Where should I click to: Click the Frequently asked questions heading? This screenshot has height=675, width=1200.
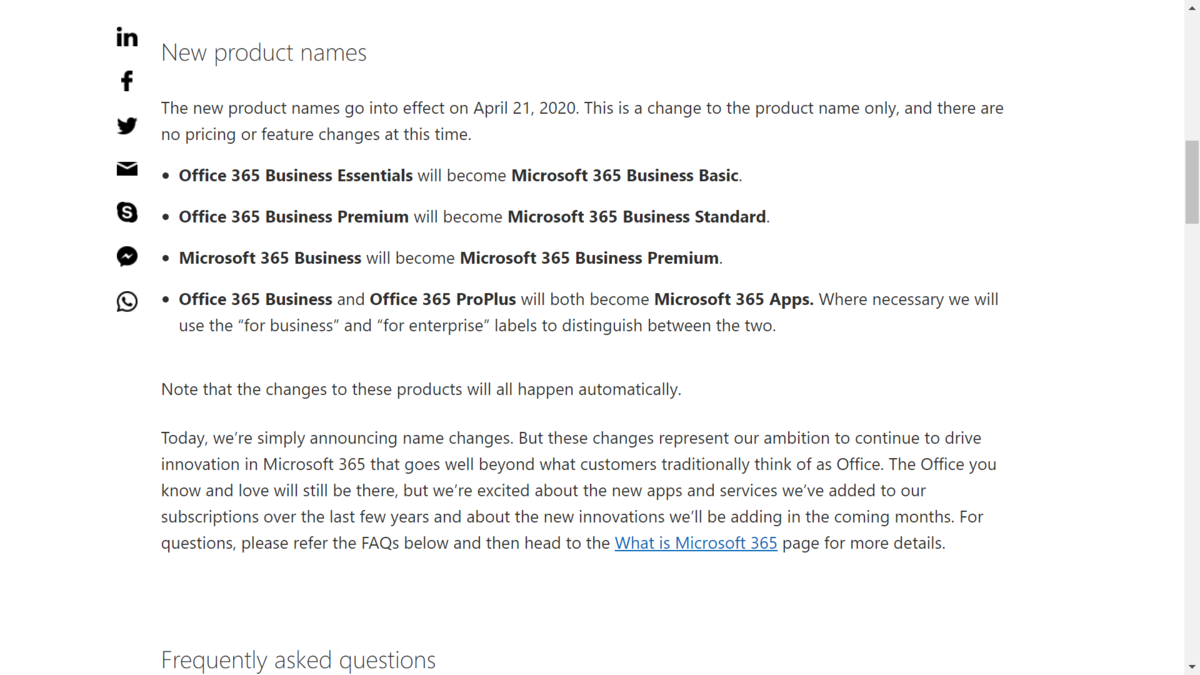(298, 660)
